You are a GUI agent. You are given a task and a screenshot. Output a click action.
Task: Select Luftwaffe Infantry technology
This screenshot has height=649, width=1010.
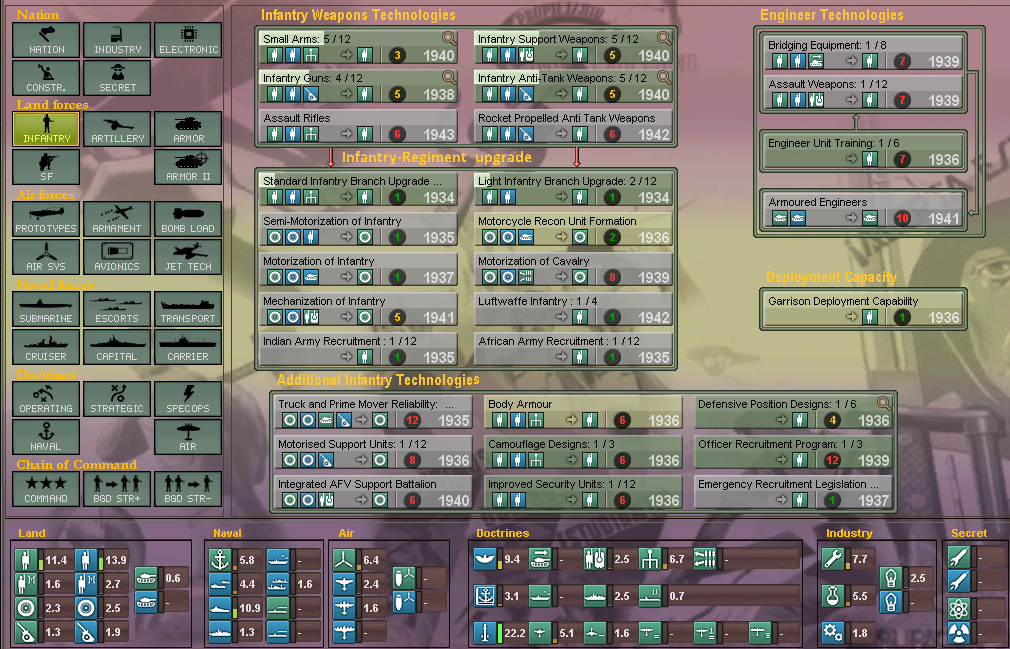point(573,309)
